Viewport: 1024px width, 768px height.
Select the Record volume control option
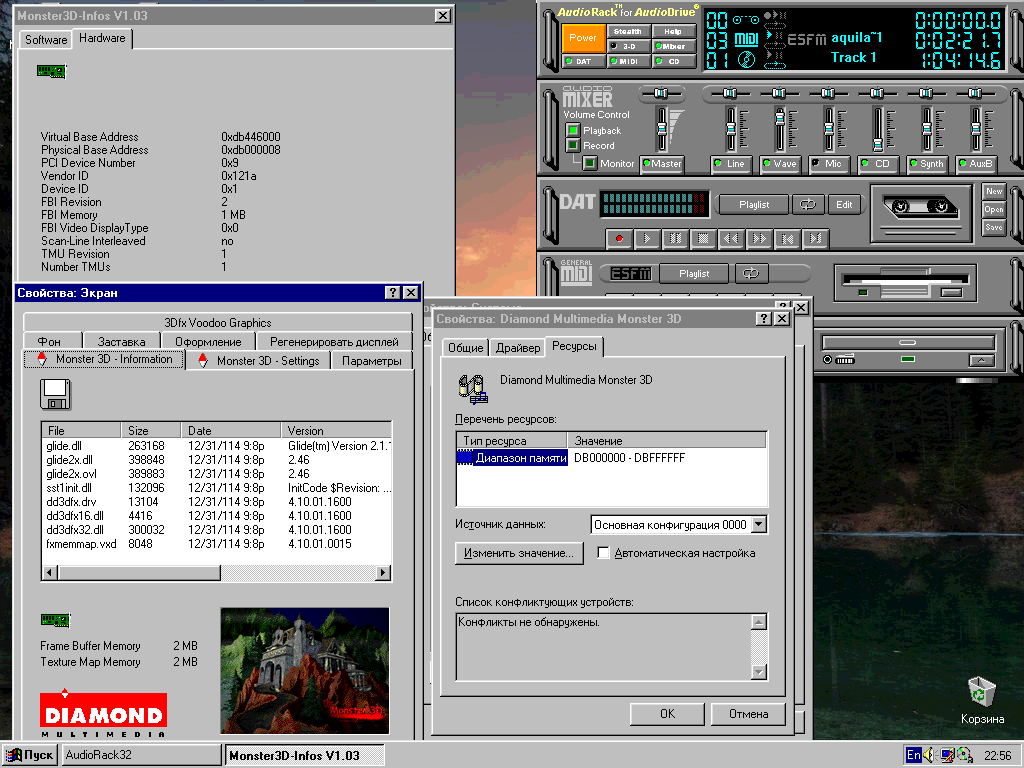tap(573, 146)
